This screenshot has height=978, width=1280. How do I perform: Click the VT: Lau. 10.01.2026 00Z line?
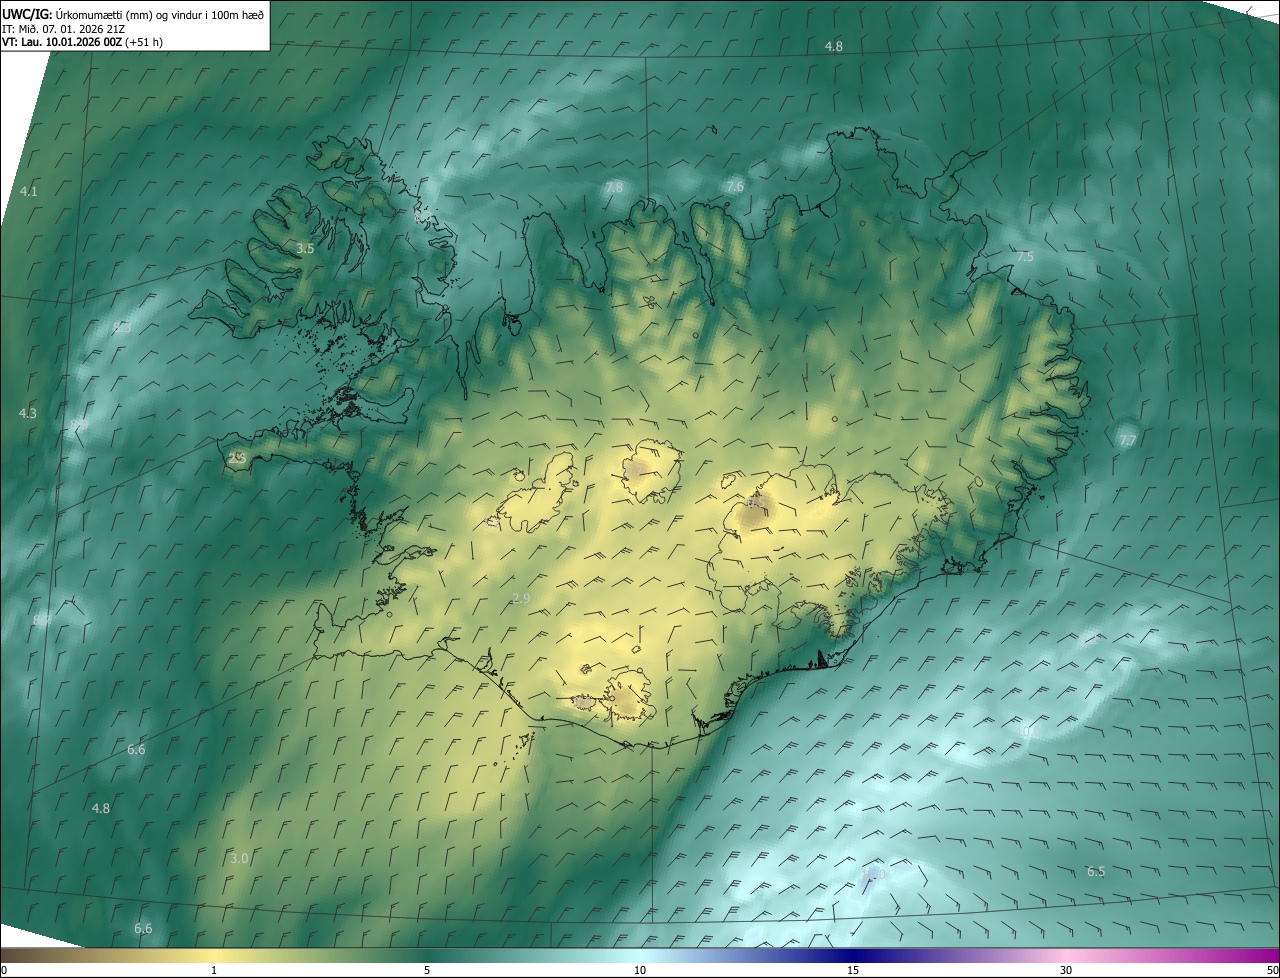coord(82,42)
